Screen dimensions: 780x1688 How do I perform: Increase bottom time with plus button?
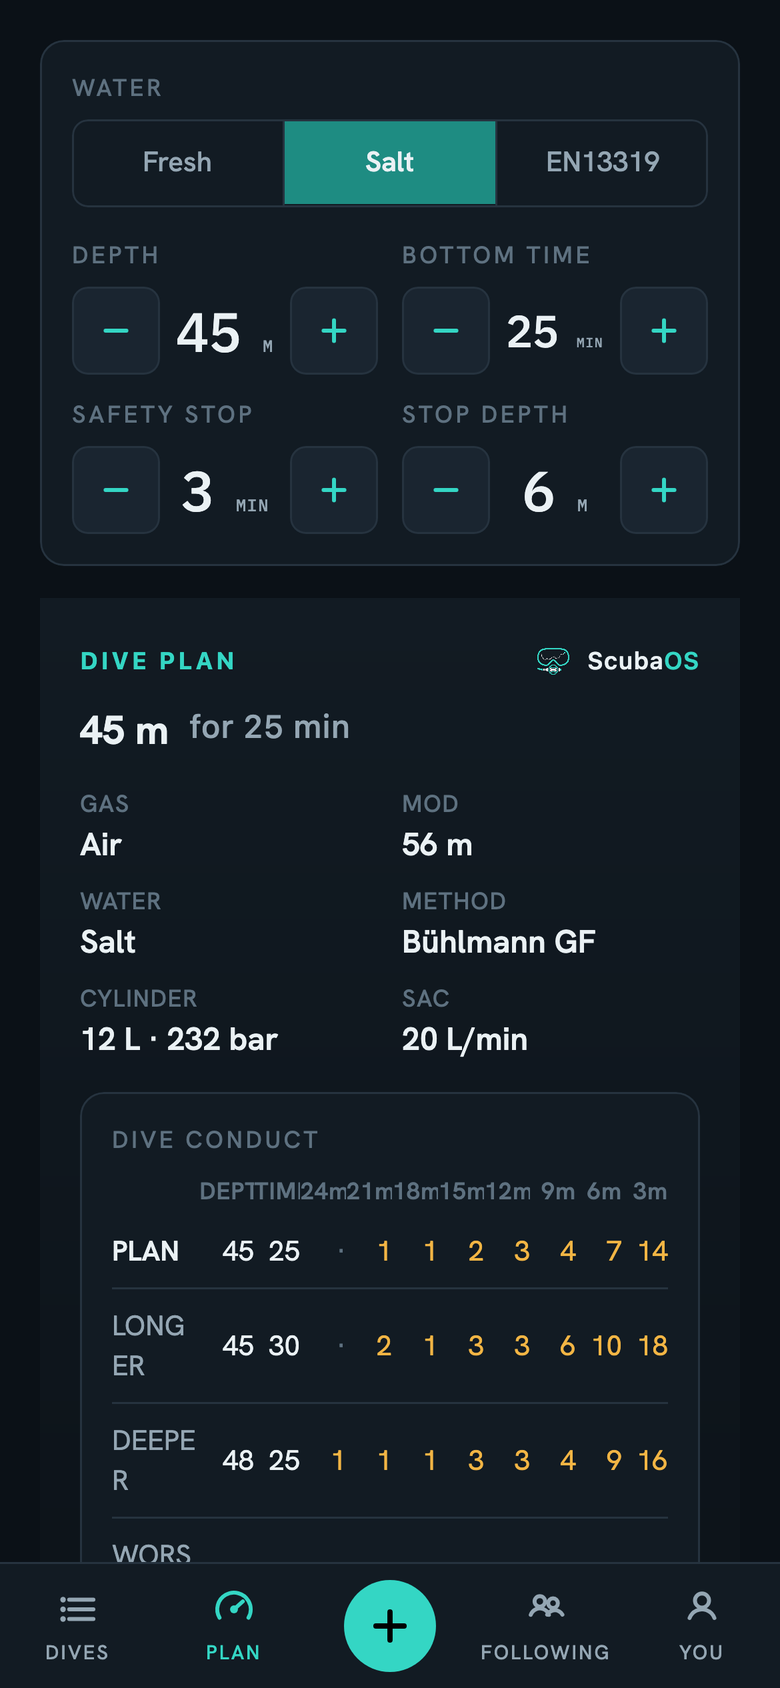click(664, 331)
